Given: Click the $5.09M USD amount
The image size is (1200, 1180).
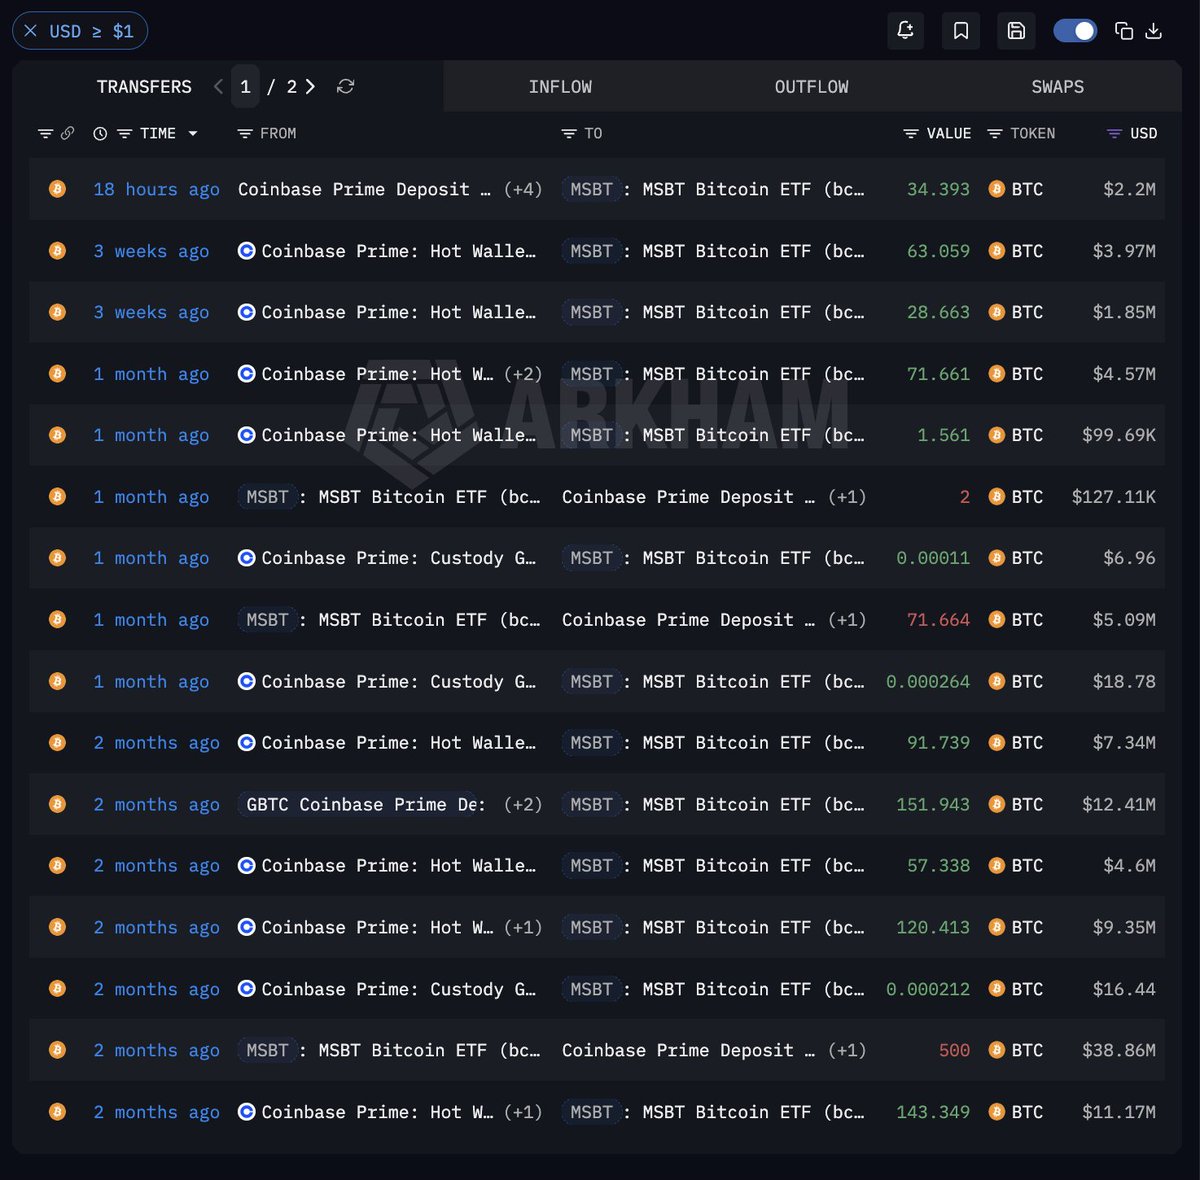Looking at the screenshot, I should click(1124, 620).
